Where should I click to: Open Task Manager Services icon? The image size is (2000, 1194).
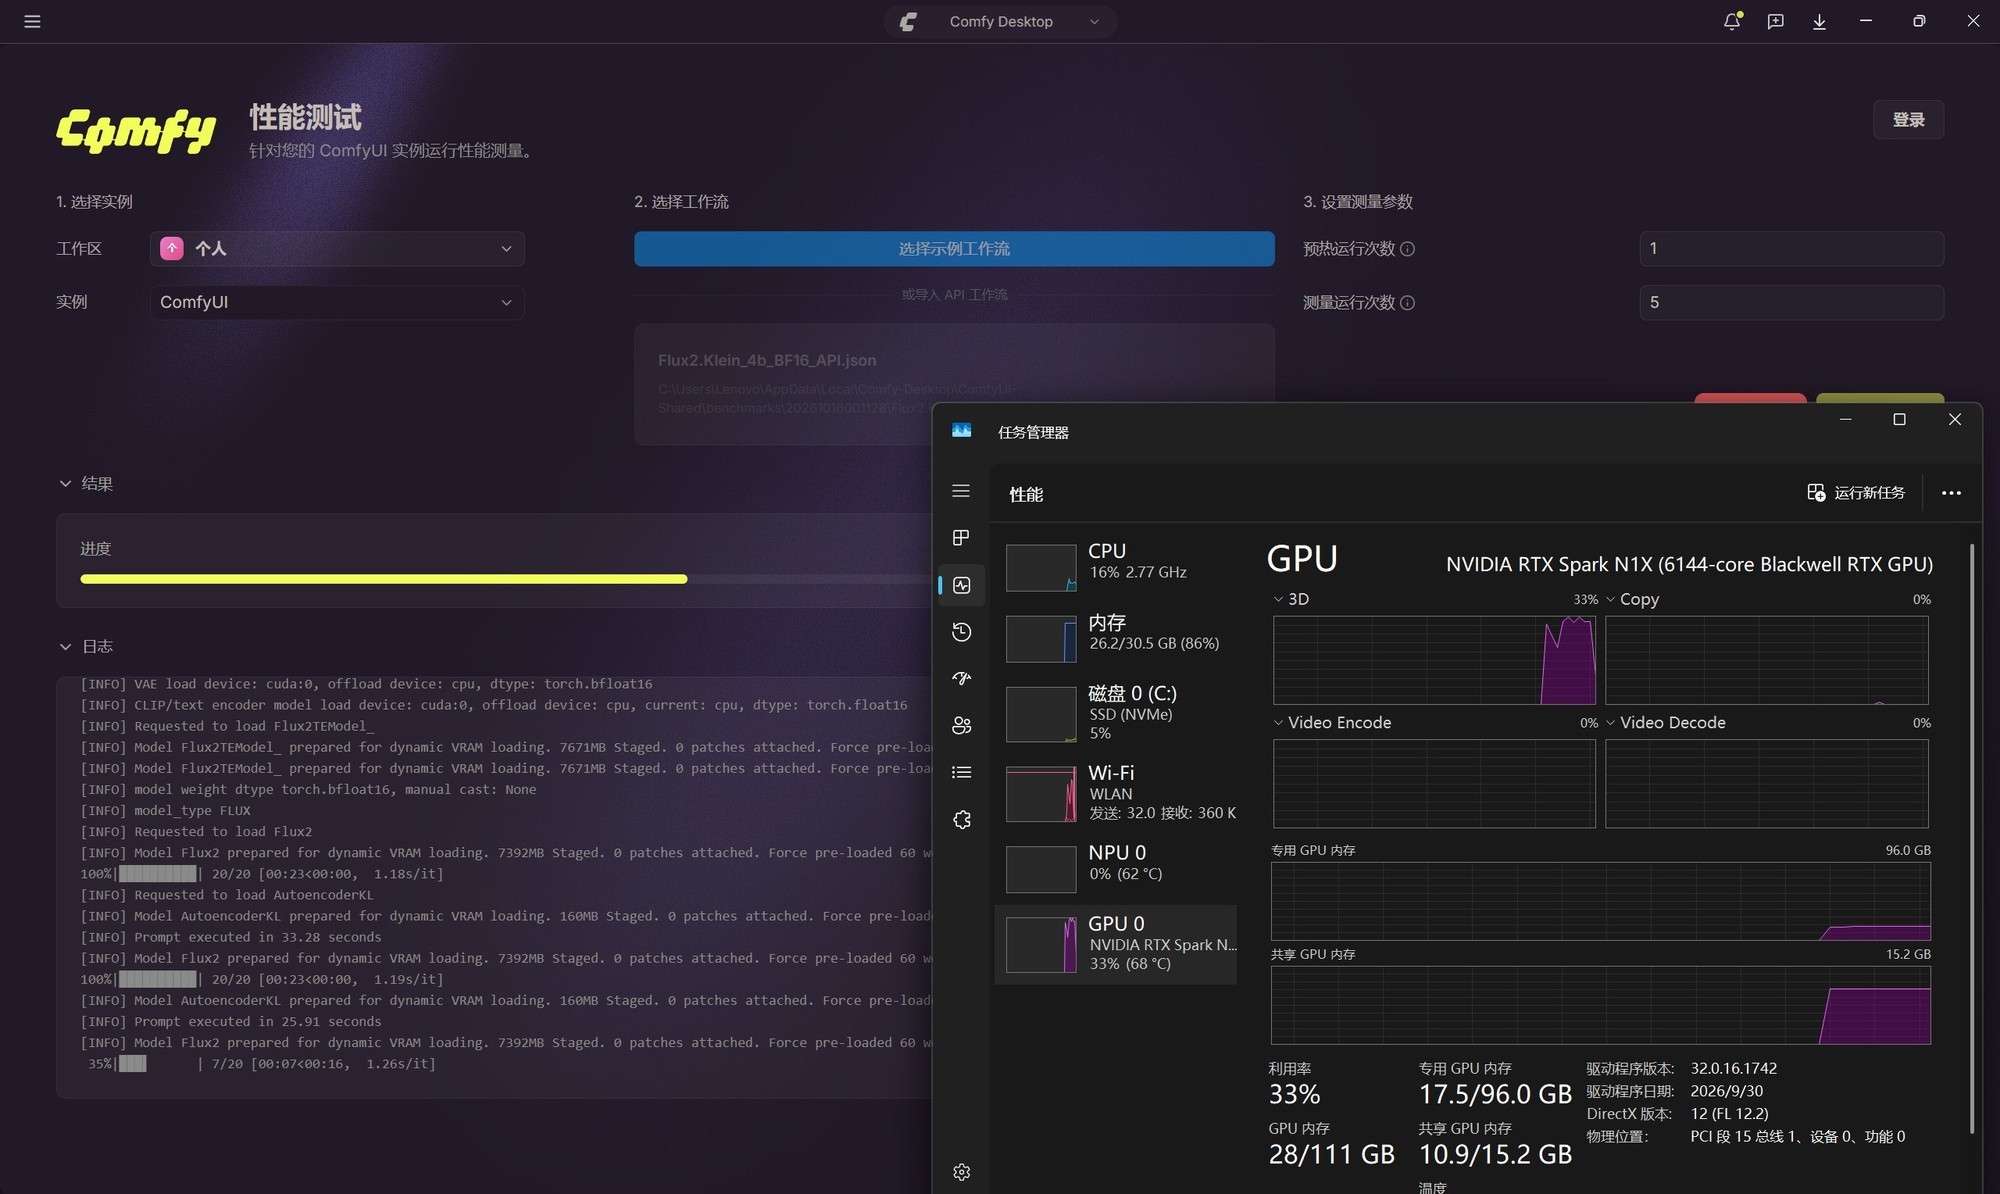click(x=961, y=820)
